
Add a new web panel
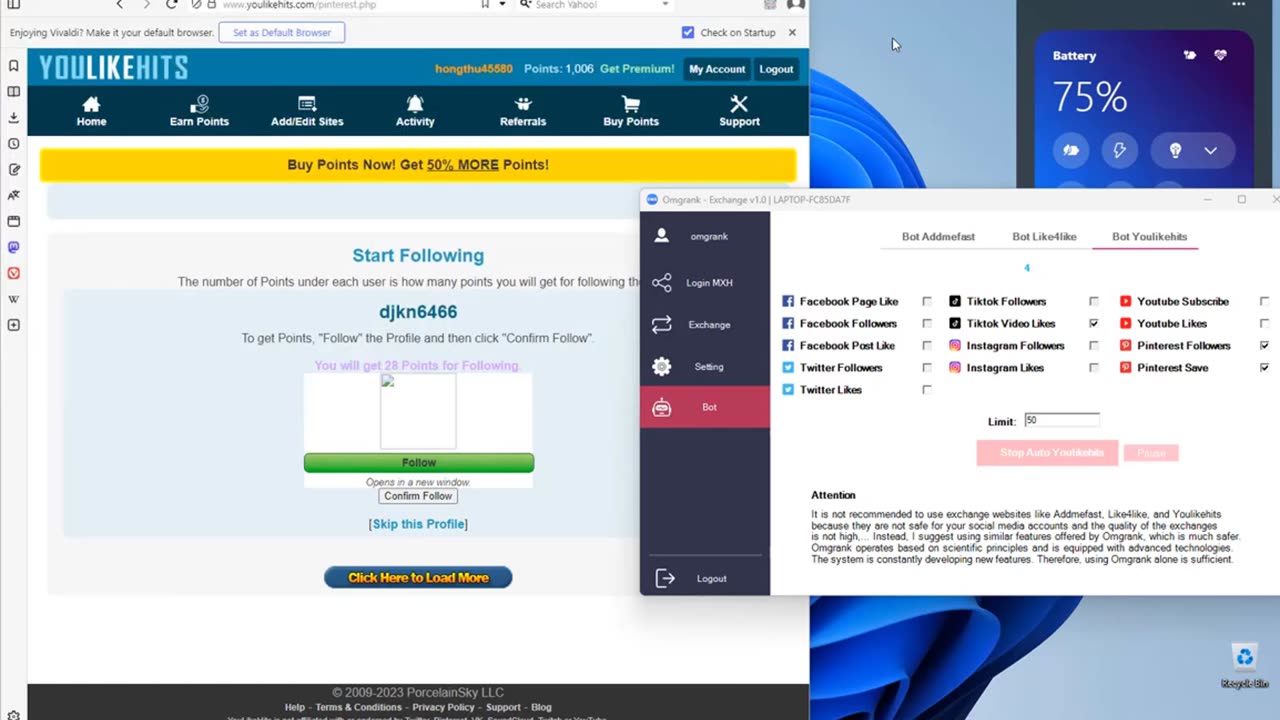coord(13,325)
